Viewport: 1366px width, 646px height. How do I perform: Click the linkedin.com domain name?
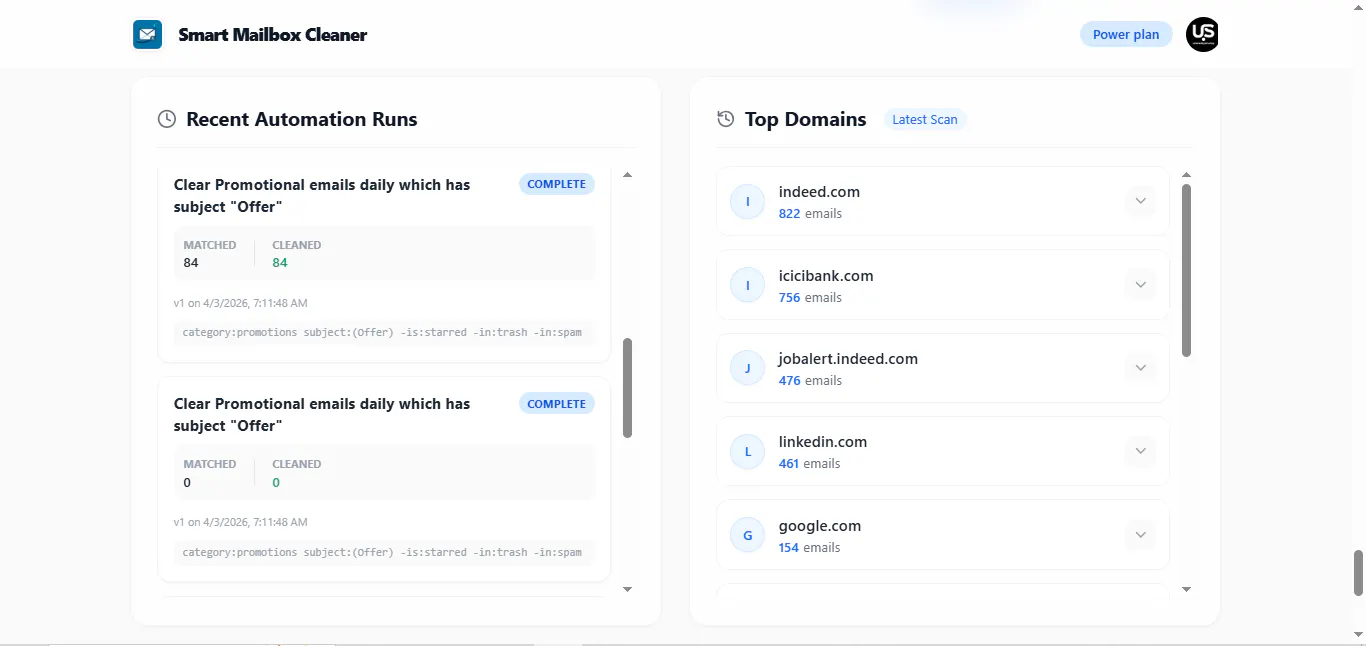[823, 442]
